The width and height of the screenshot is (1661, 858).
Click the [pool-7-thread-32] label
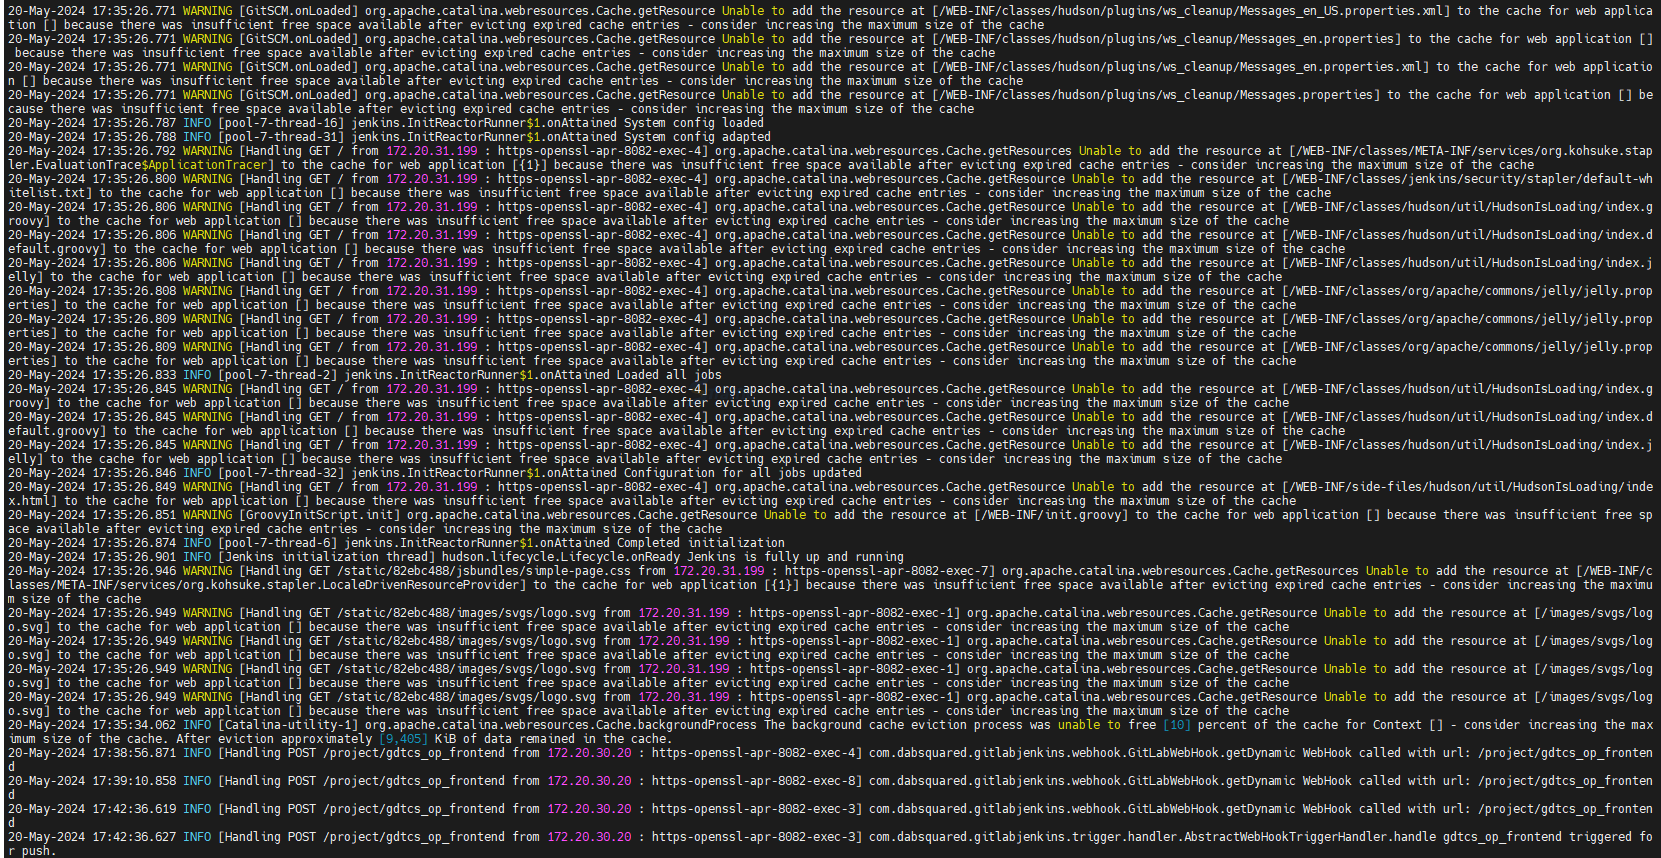281,473
